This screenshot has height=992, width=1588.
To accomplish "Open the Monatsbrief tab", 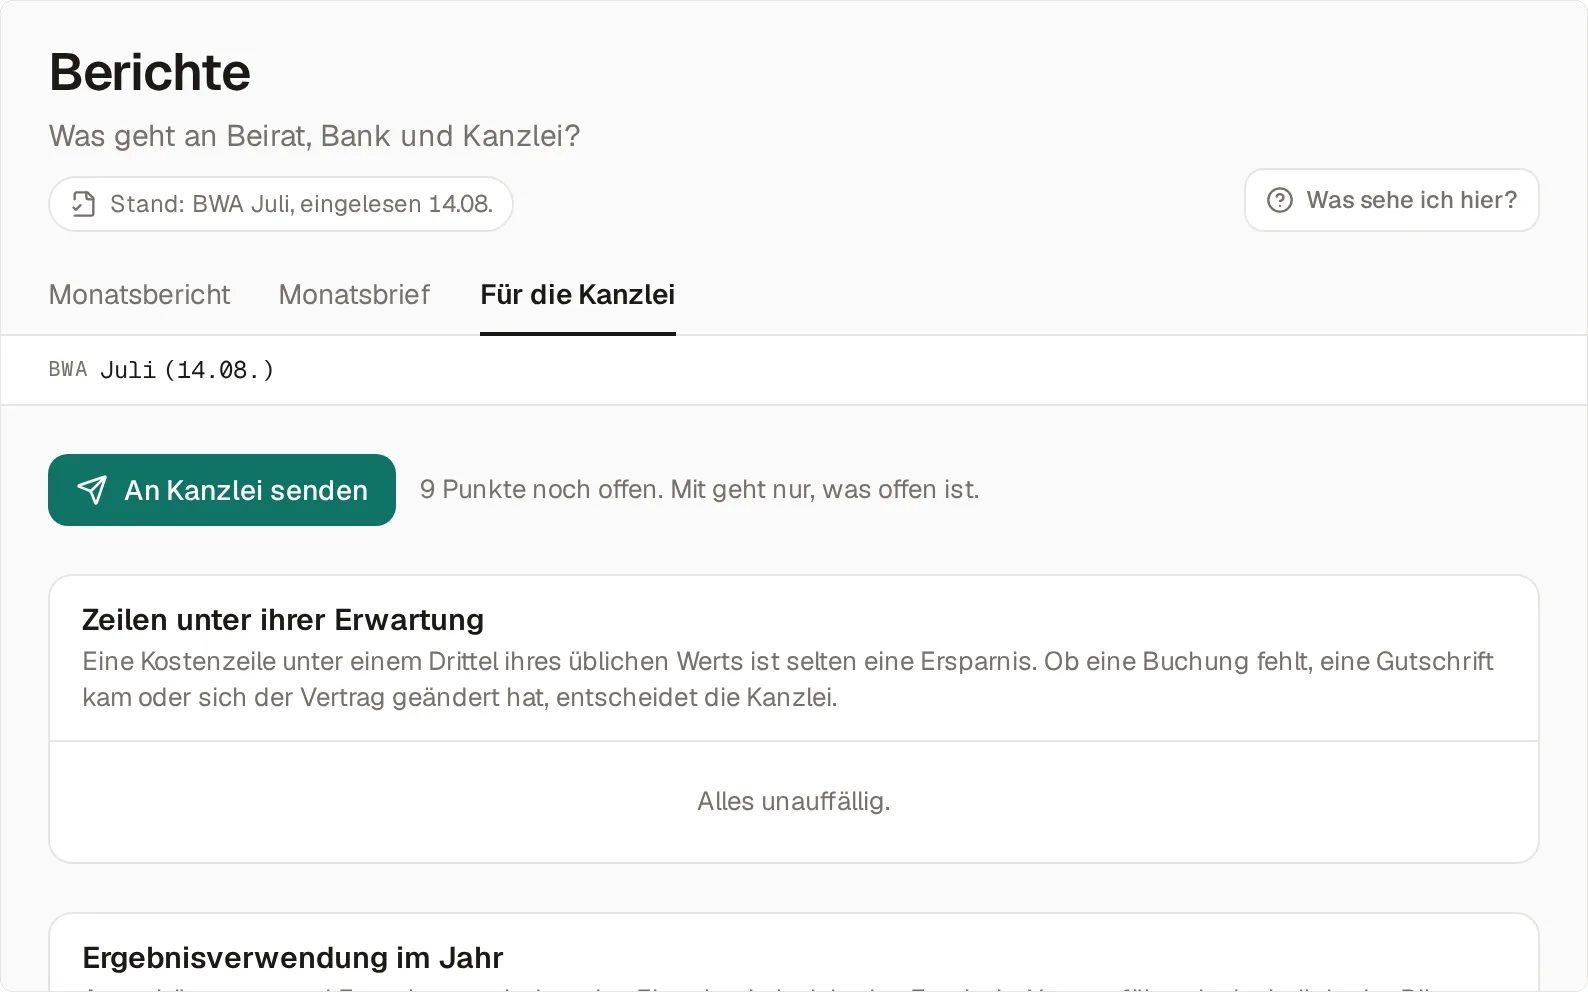I will tap(354, 294).
